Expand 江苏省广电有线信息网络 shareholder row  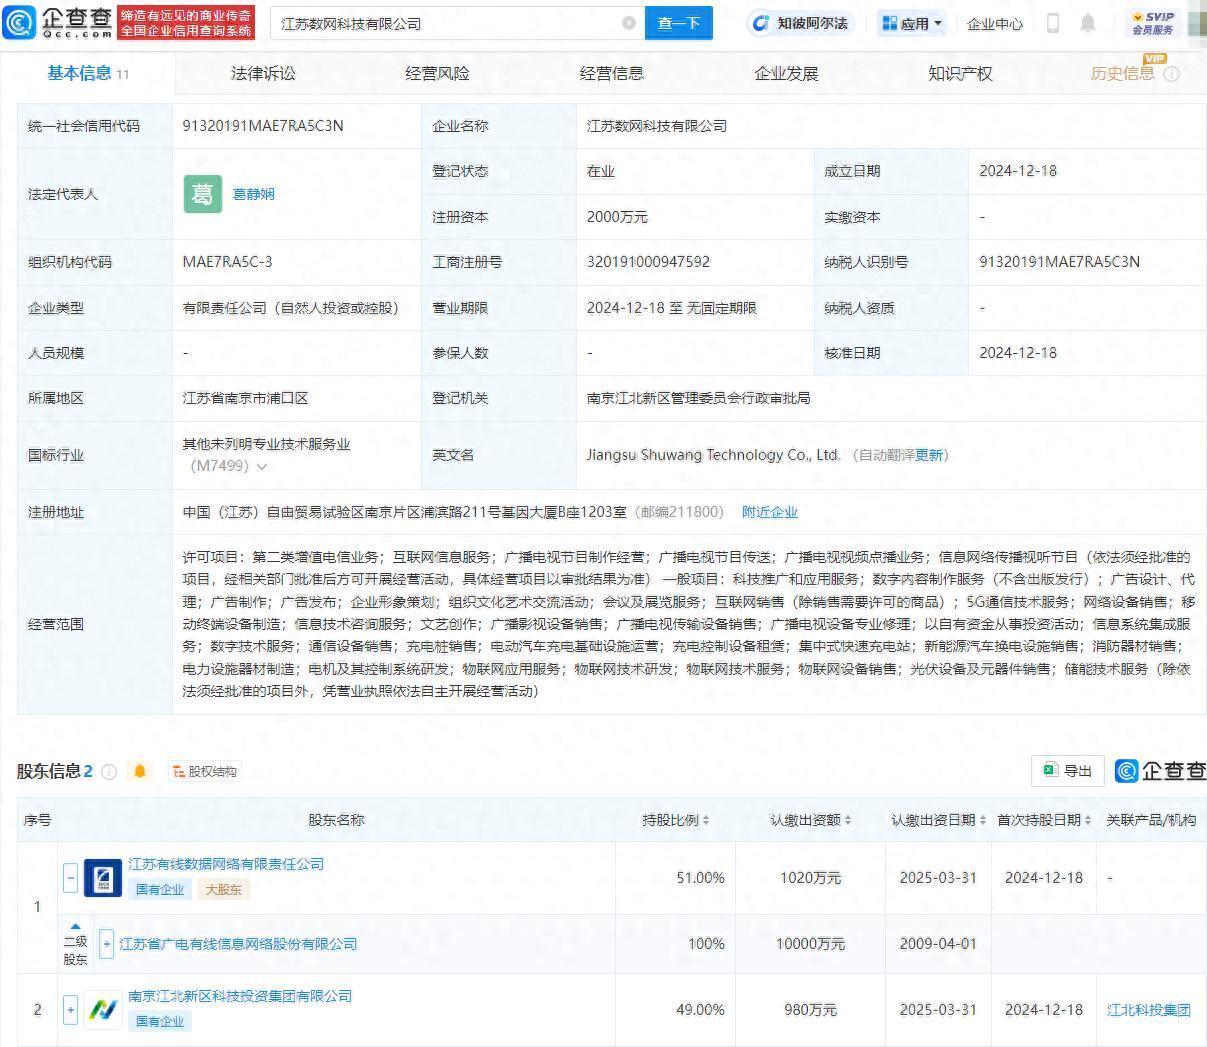pos(106,944)
